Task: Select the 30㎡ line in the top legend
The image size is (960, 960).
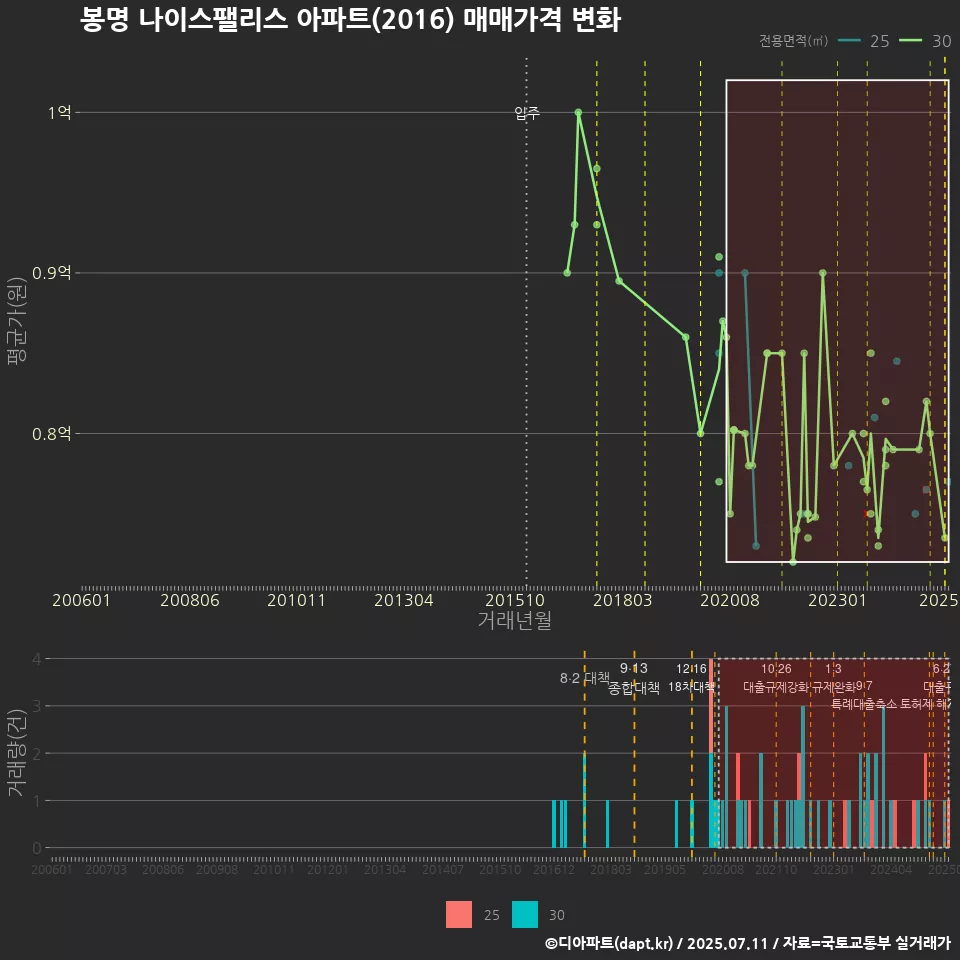Action: point(925,41)
